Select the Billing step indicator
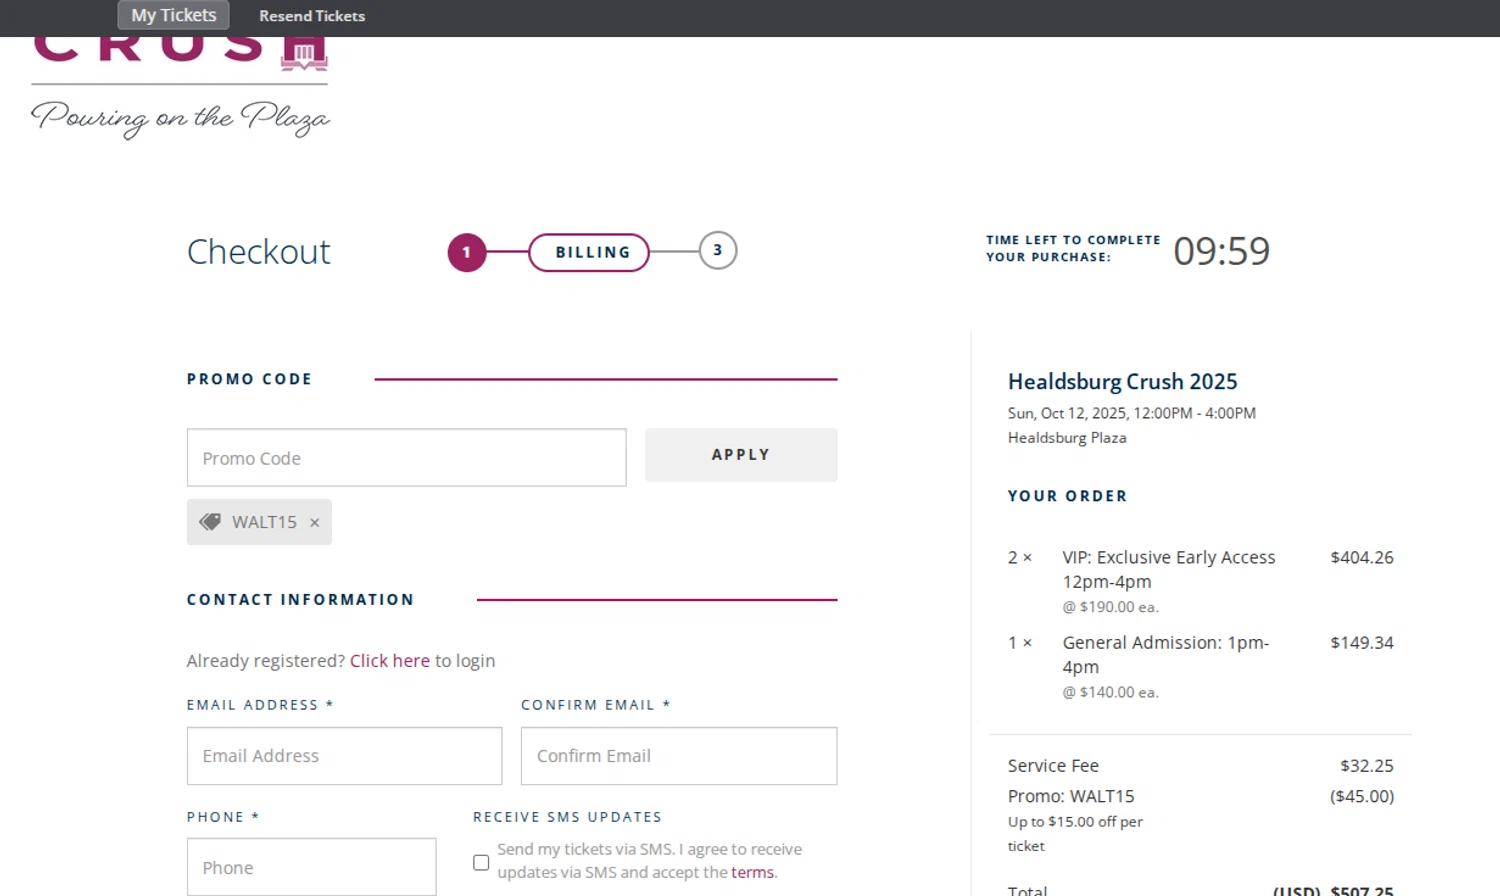This screenshot has height=896, width=1500. click(589, 252)
